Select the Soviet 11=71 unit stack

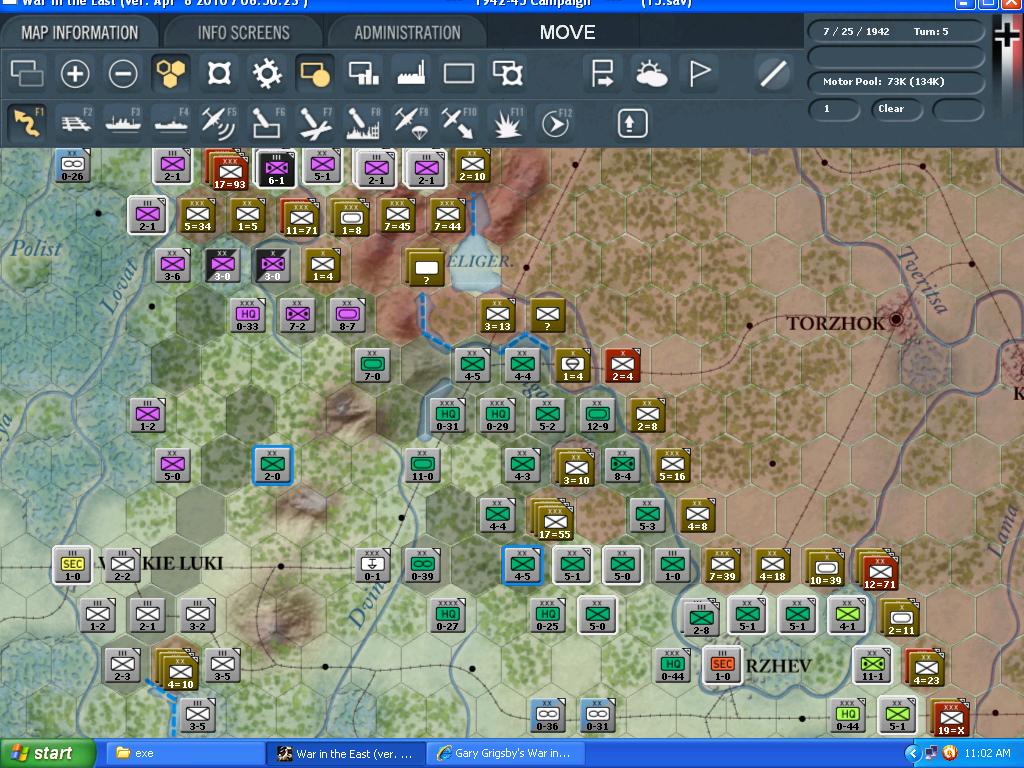click(300, 218)
